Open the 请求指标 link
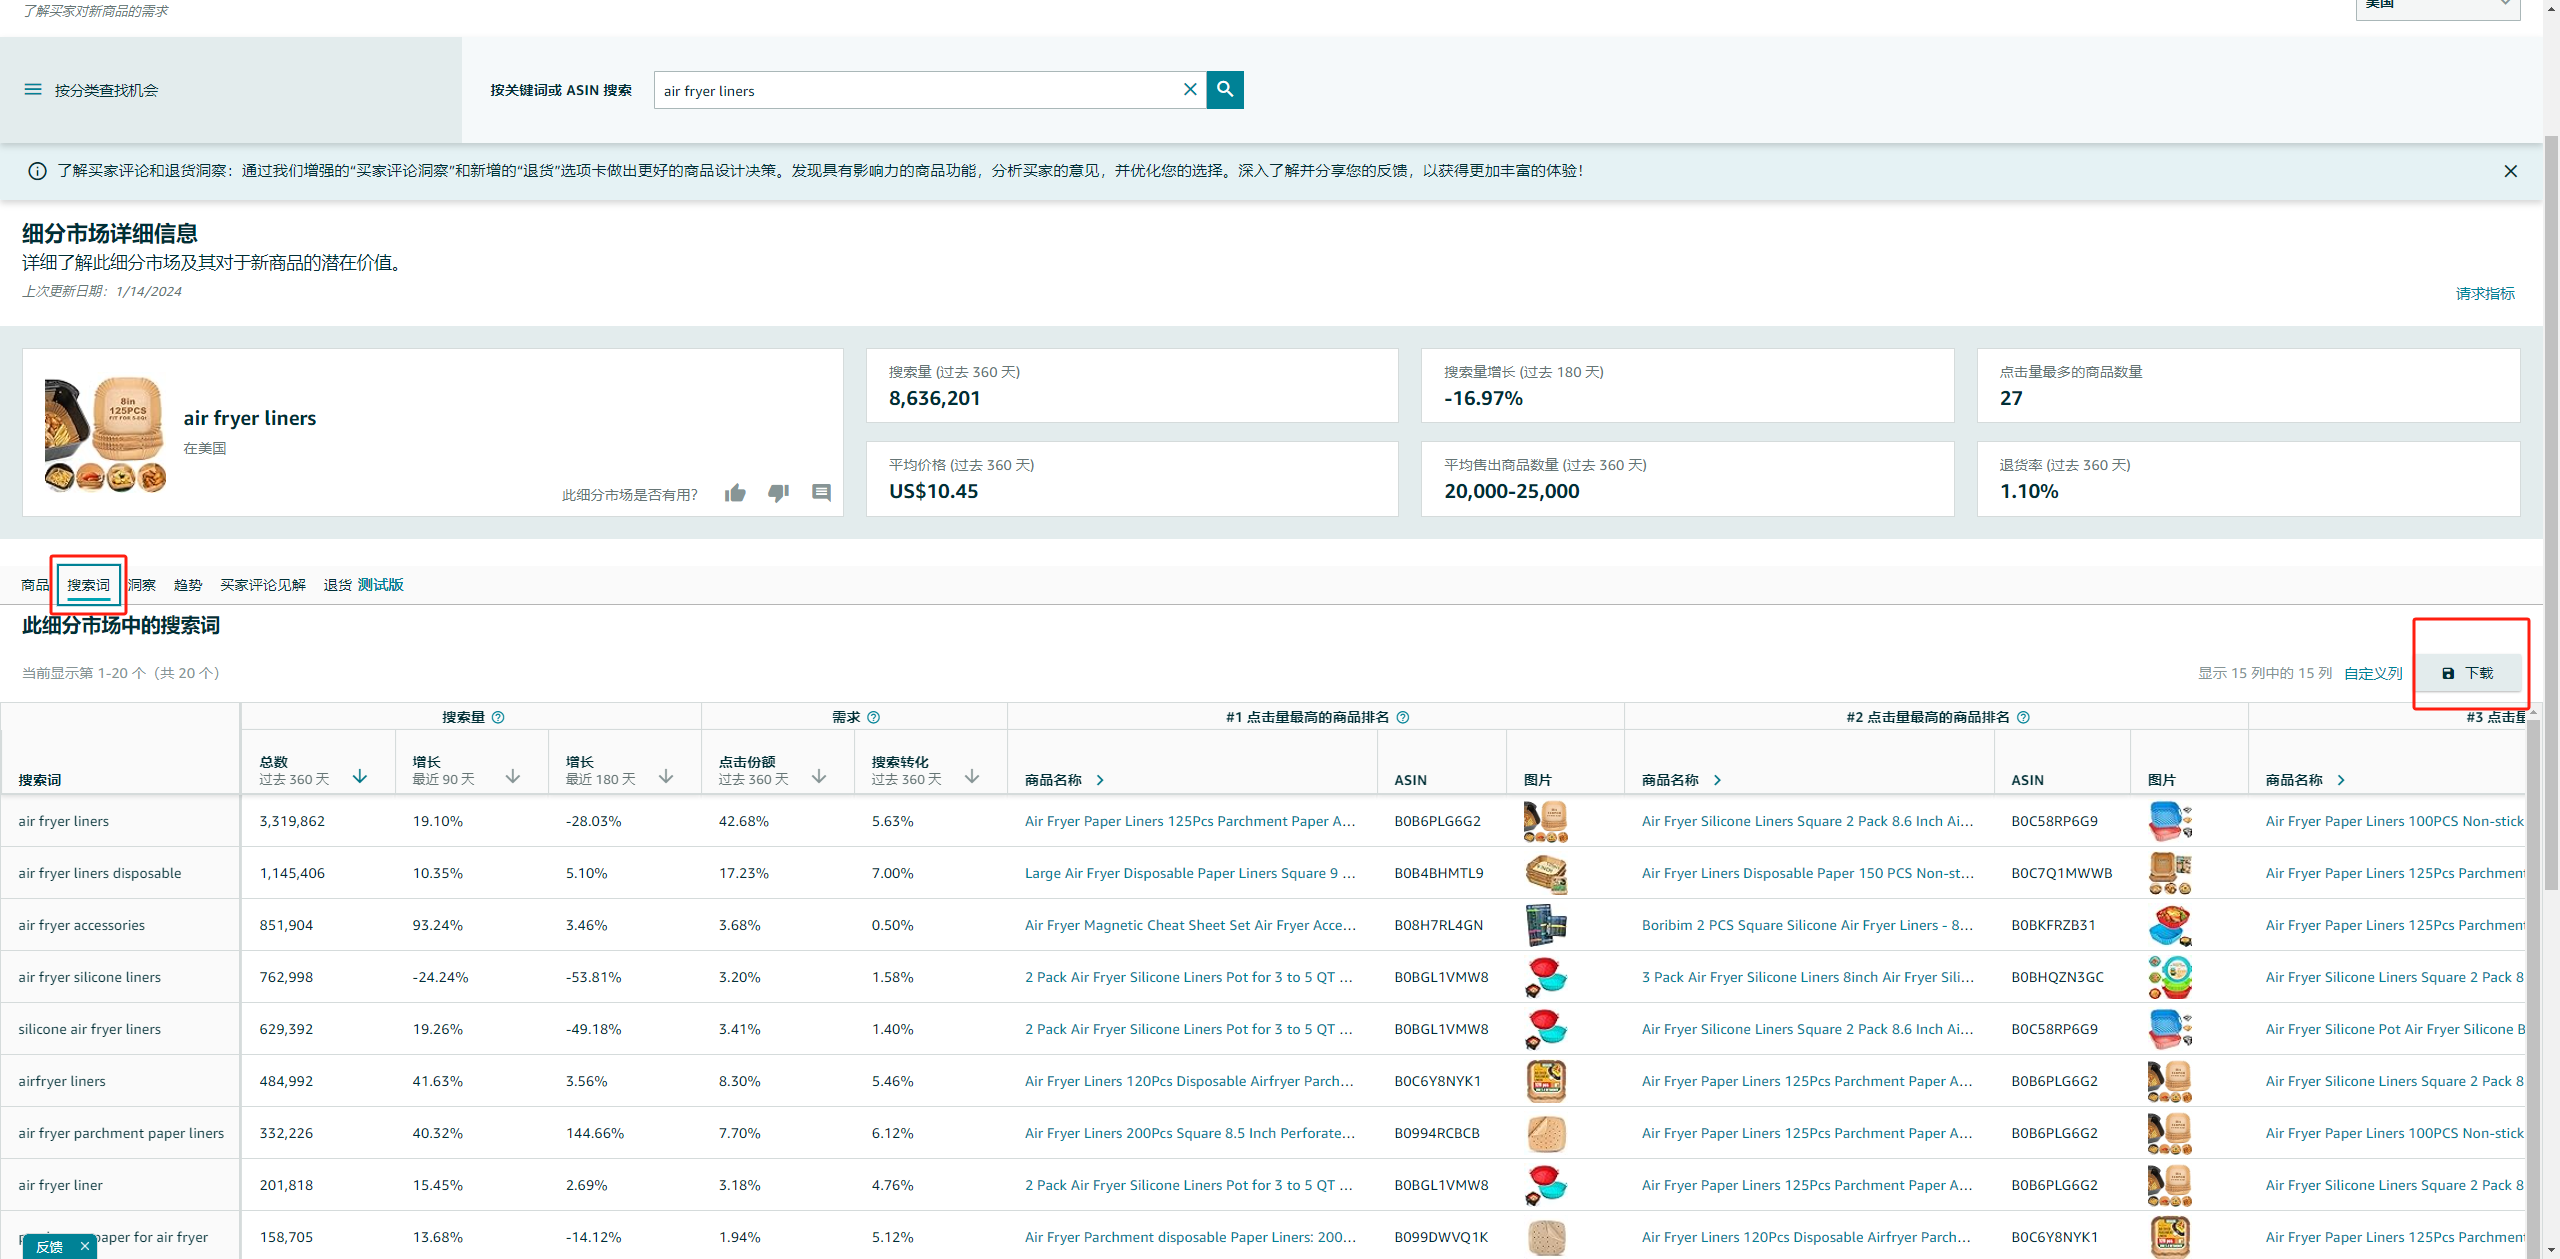 point(2485,293)
